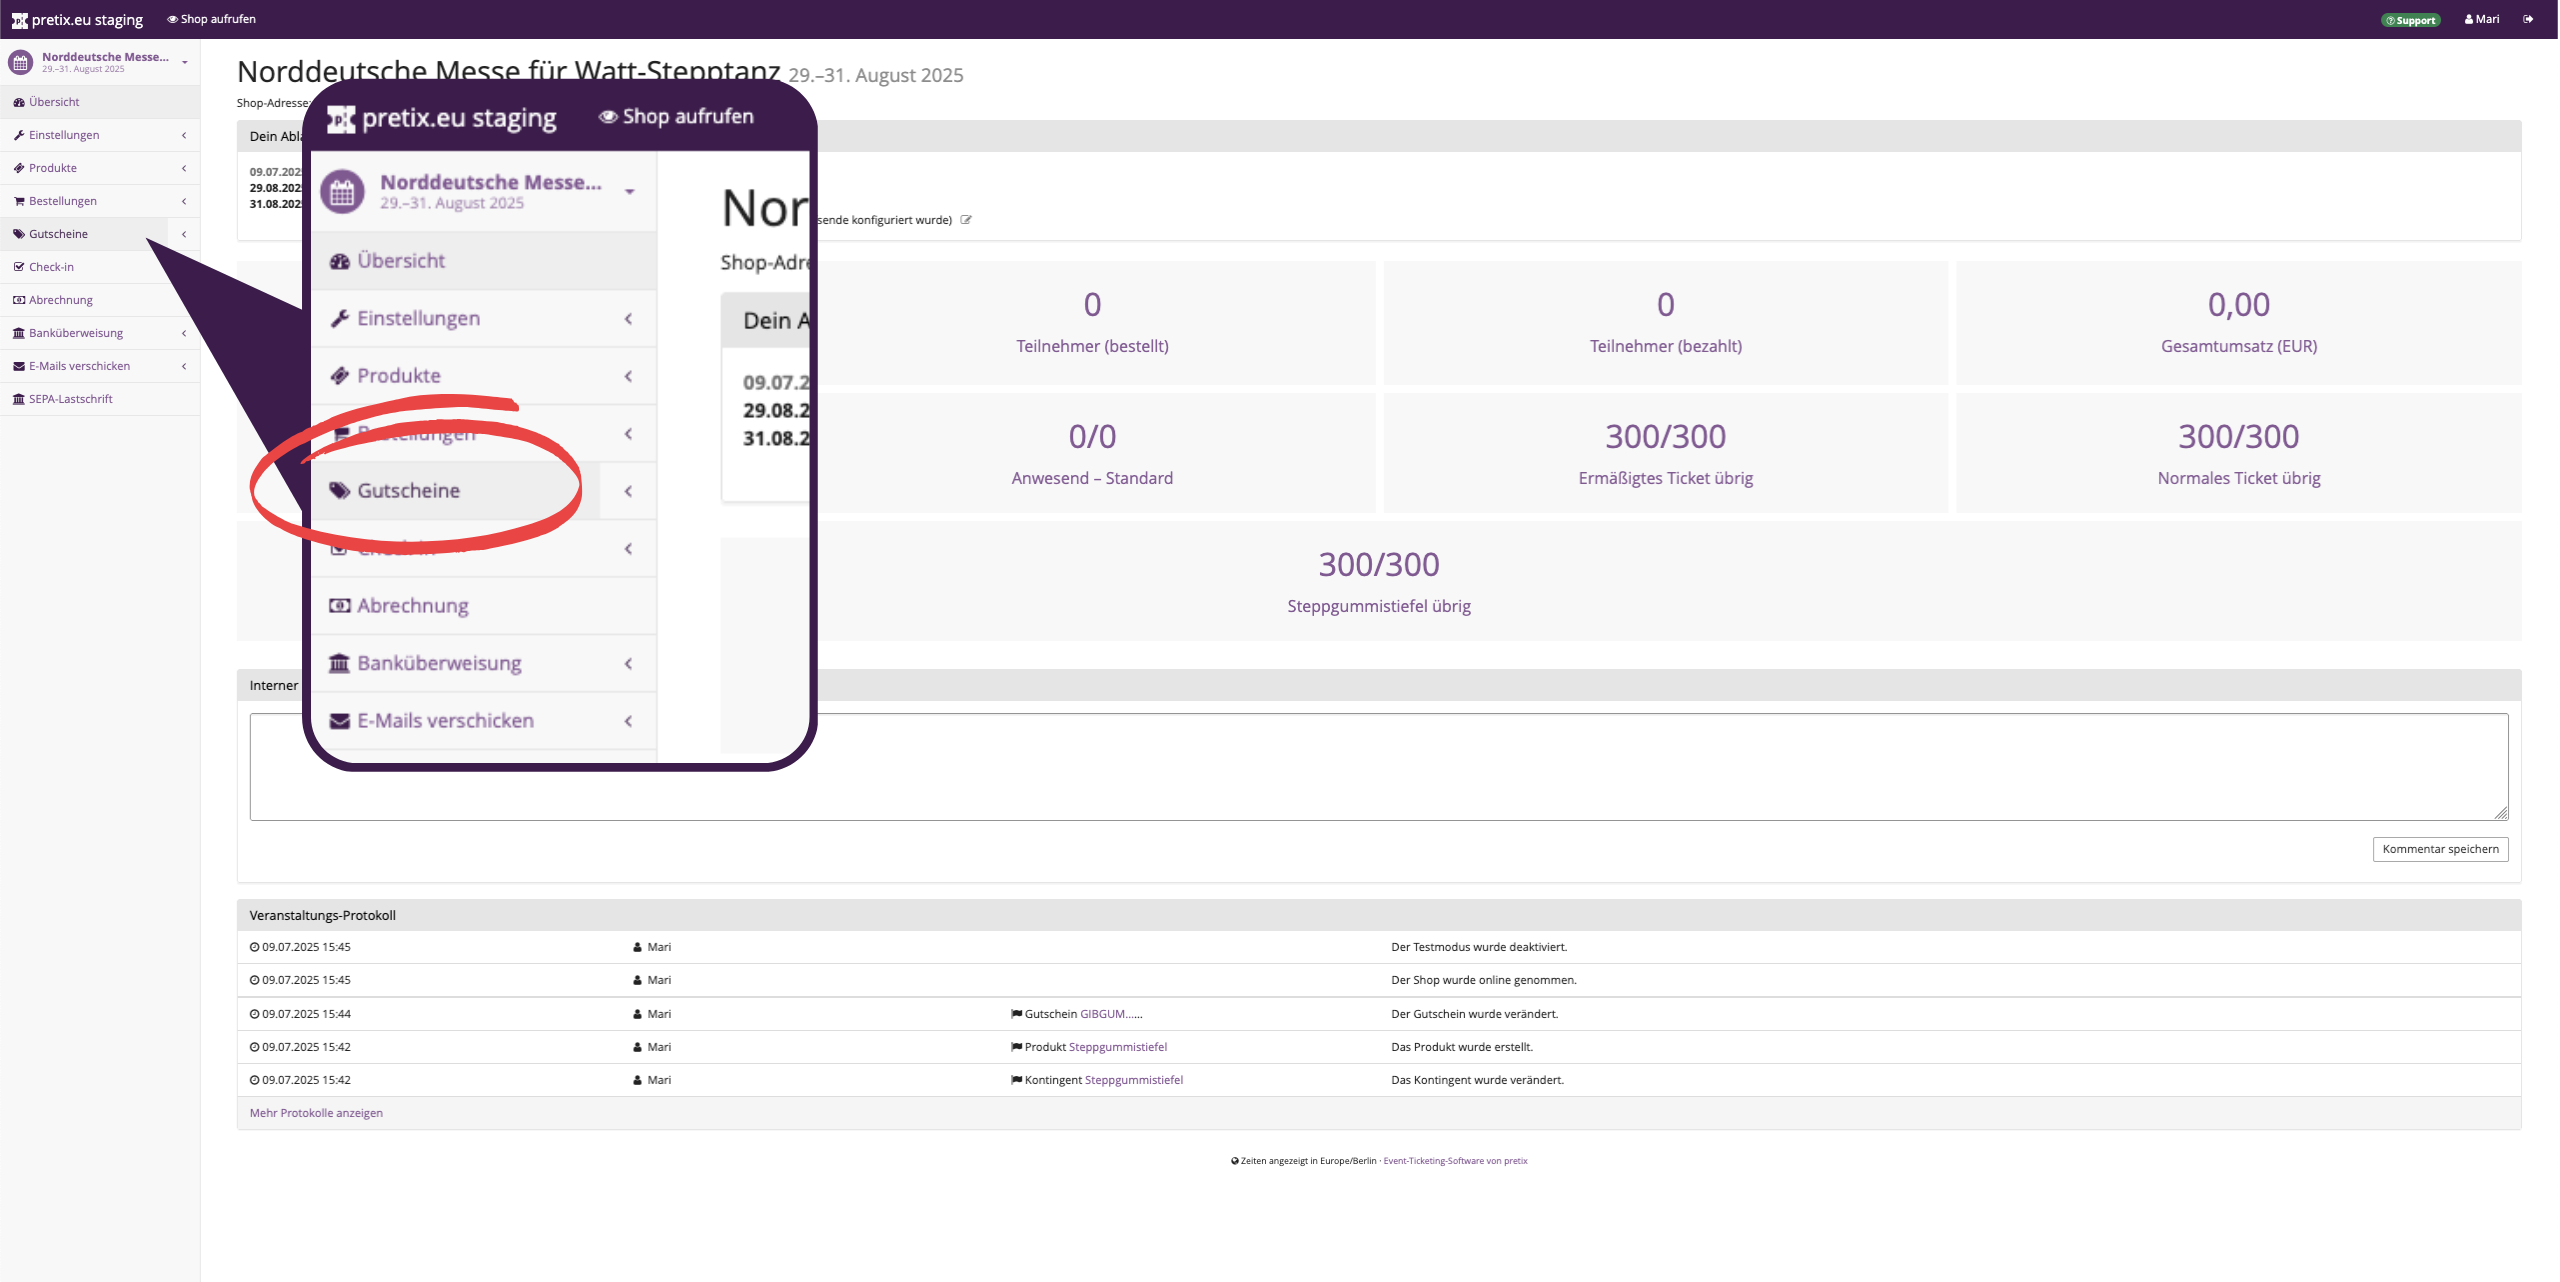This screenshot has height=1282, width=2560.
Task: Click the Check-in checkmark icon in sidebar
Action: (18, 267)
